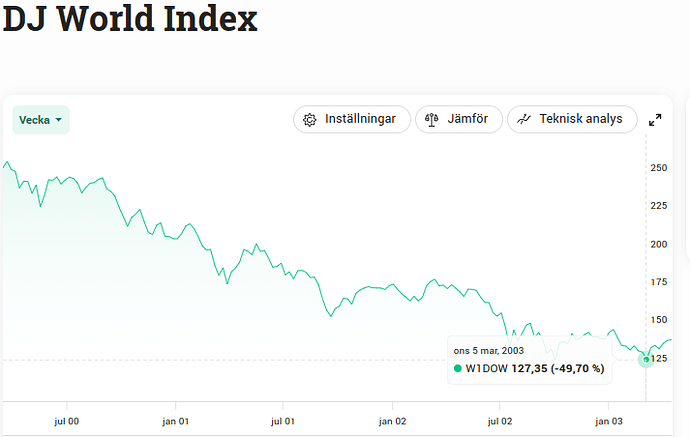
Task: Click the jul 00 x-axis label
Action: (67, 422)
